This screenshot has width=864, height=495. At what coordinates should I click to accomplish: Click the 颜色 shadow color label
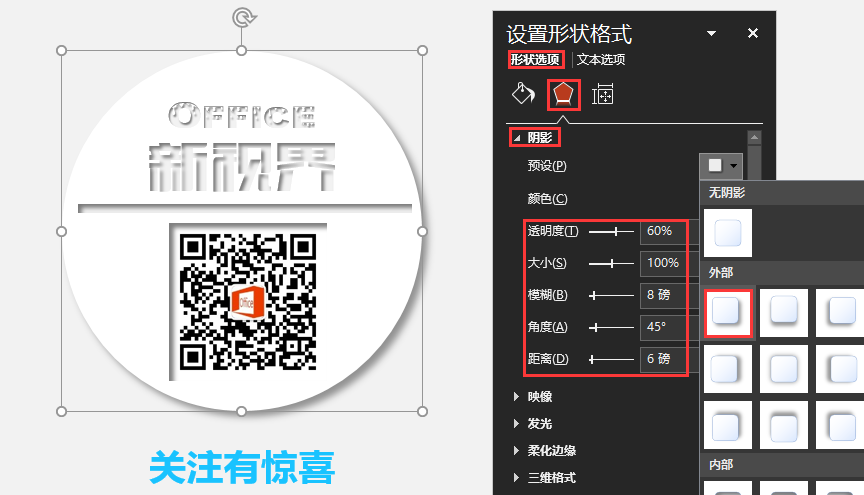(547, 198)
